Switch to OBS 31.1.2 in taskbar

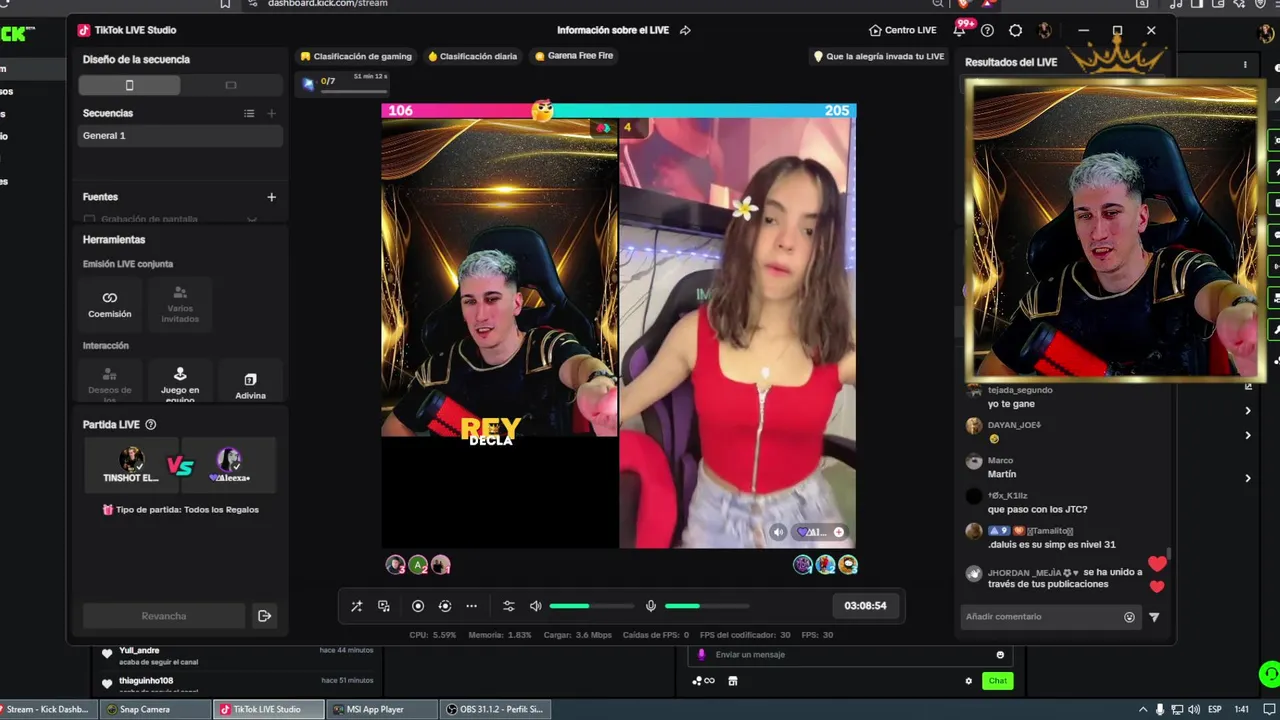[x=496, y=709]
